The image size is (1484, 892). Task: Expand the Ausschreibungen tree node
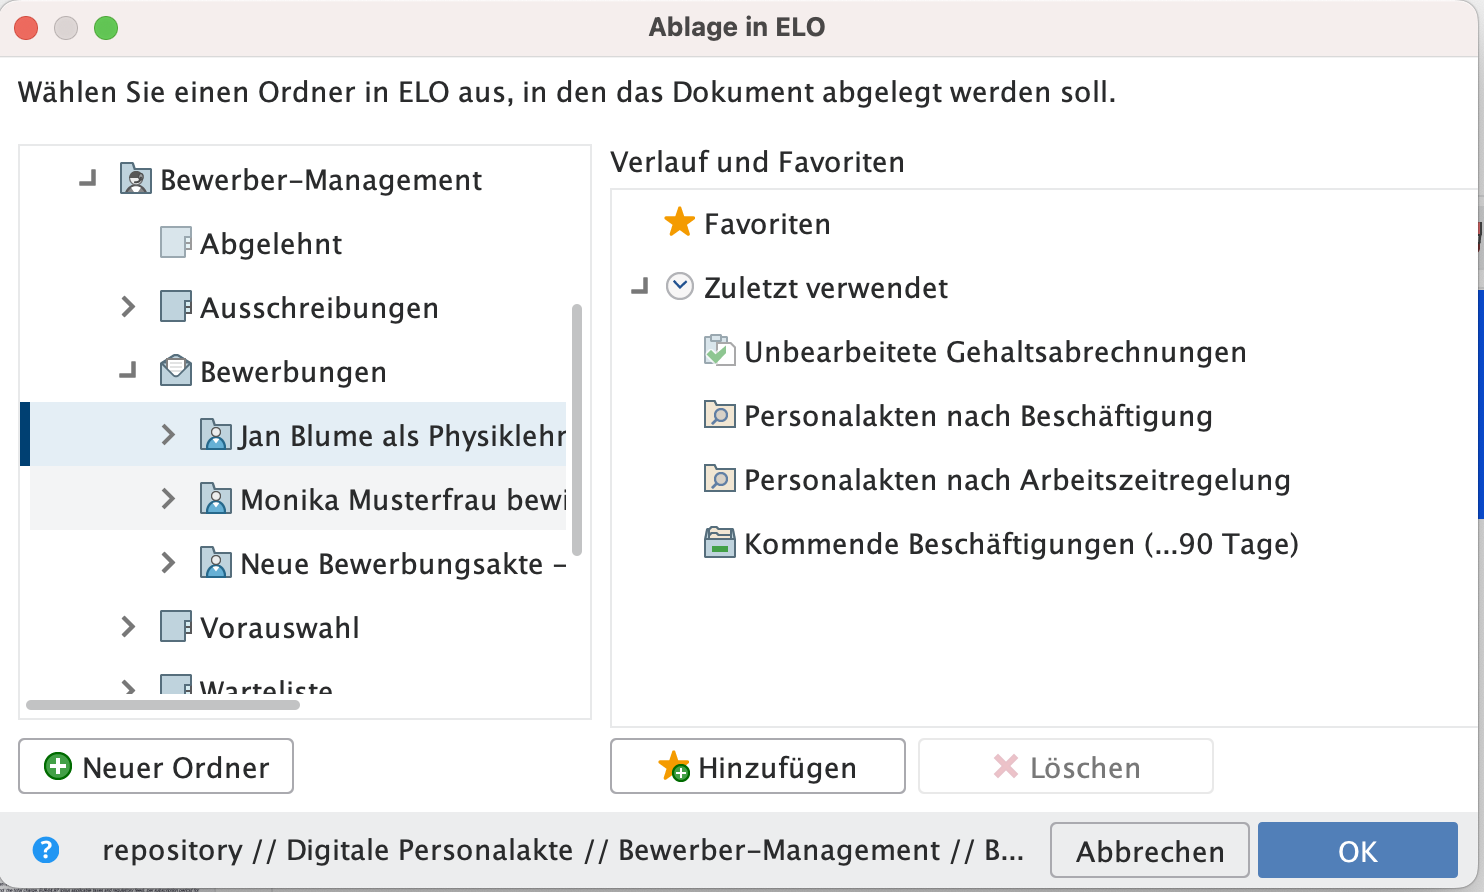tap(128, 307)
